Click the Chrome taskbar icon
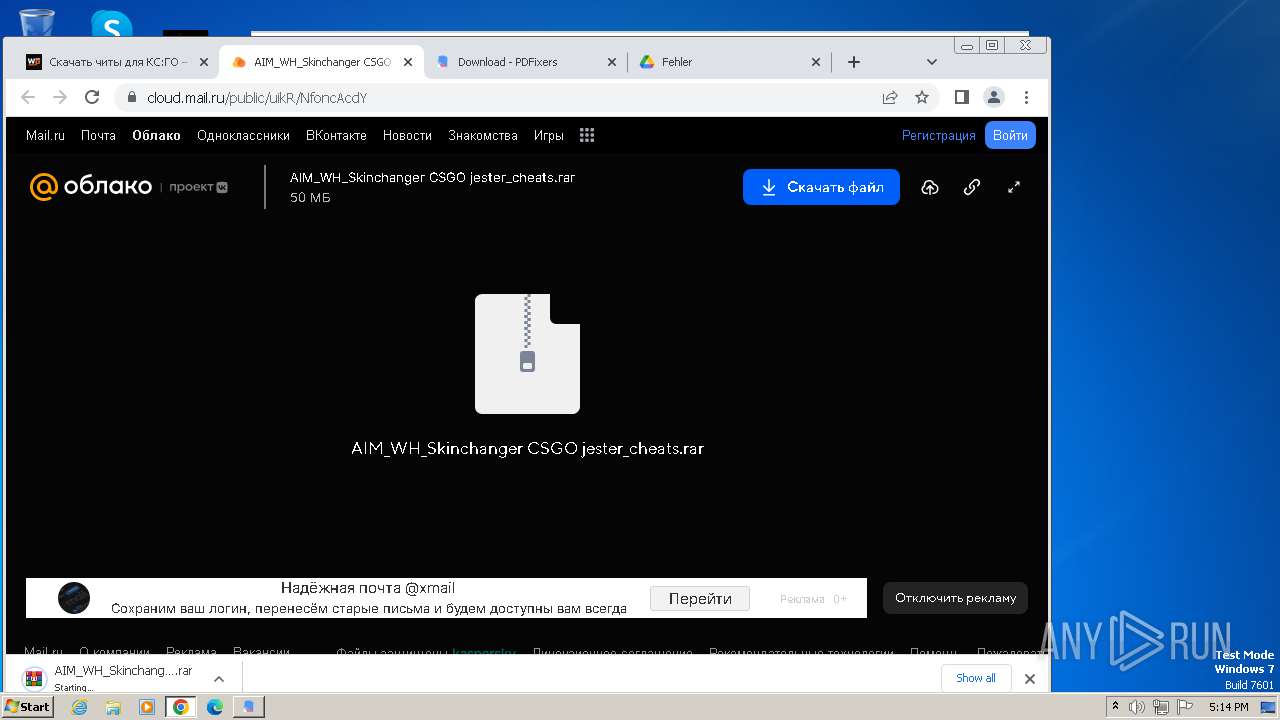Image resolution: width=1280 pixels, height=720 pixels. pos(181,707)
